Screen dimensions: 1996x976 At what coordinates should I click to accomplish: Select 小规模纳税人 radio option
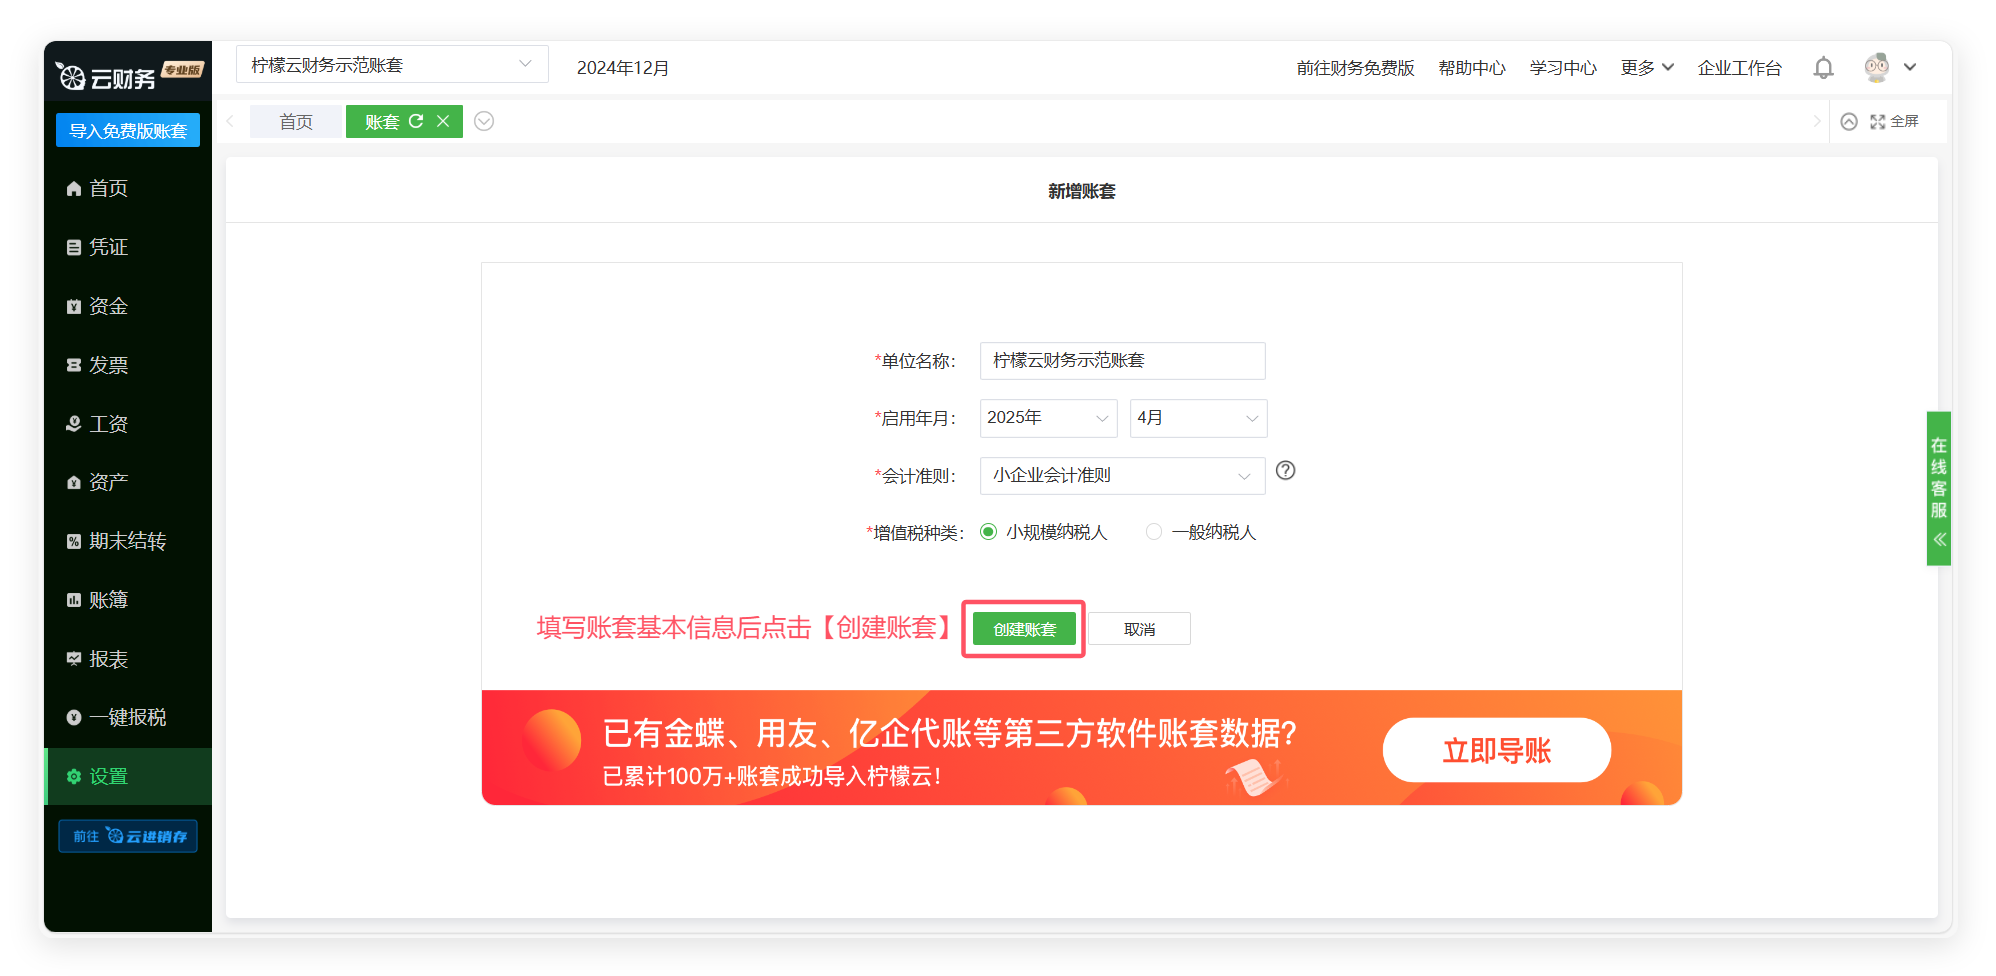point(989,532)
